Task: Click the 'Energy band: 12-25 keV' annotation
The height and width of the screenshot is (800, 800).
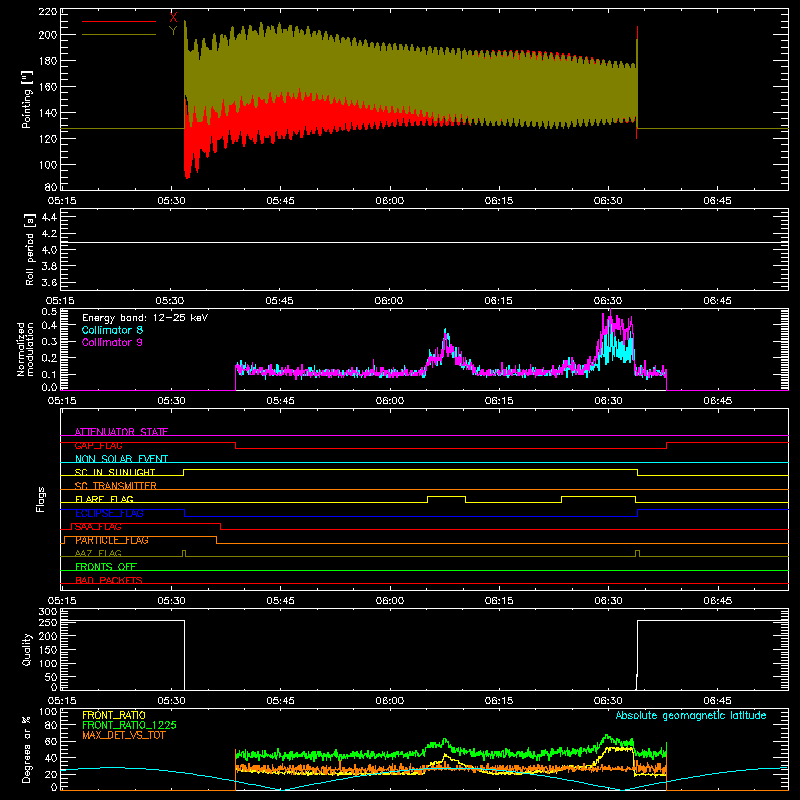Action: (145, 318)
